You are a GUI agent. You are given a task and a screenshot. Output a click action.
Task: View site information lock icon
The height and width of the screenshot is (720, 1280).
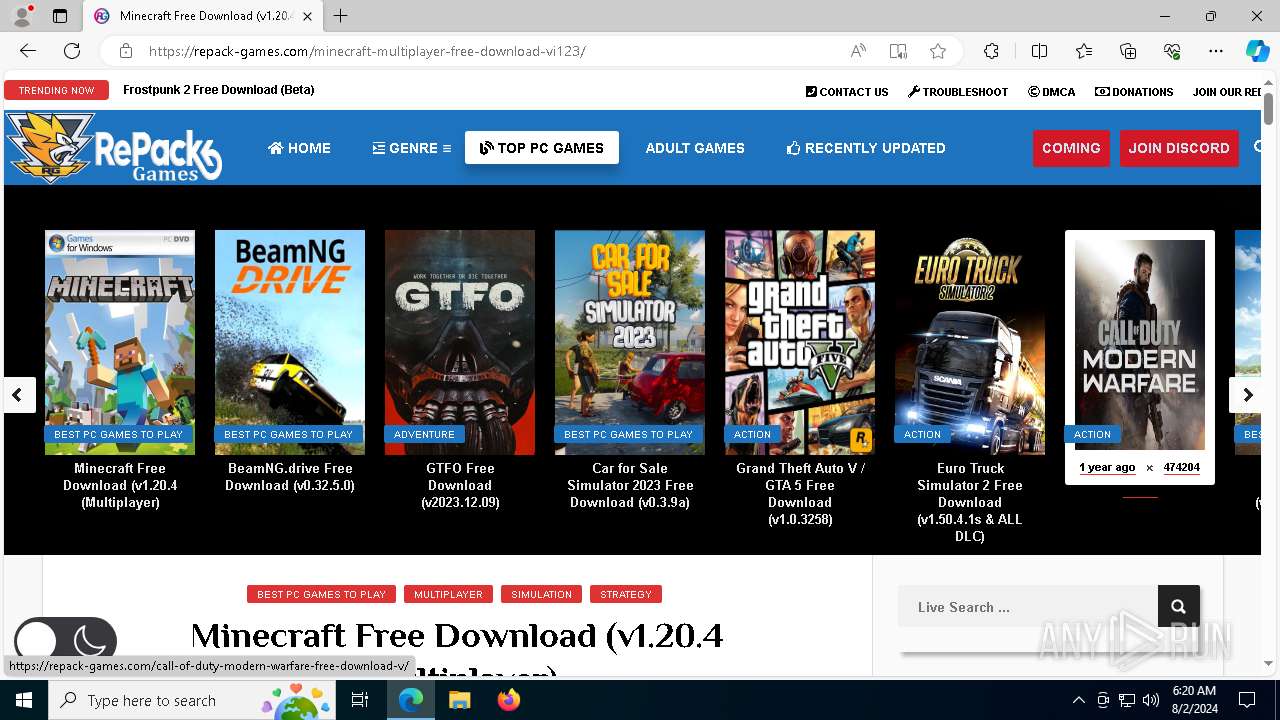click(x=125, y=51)
